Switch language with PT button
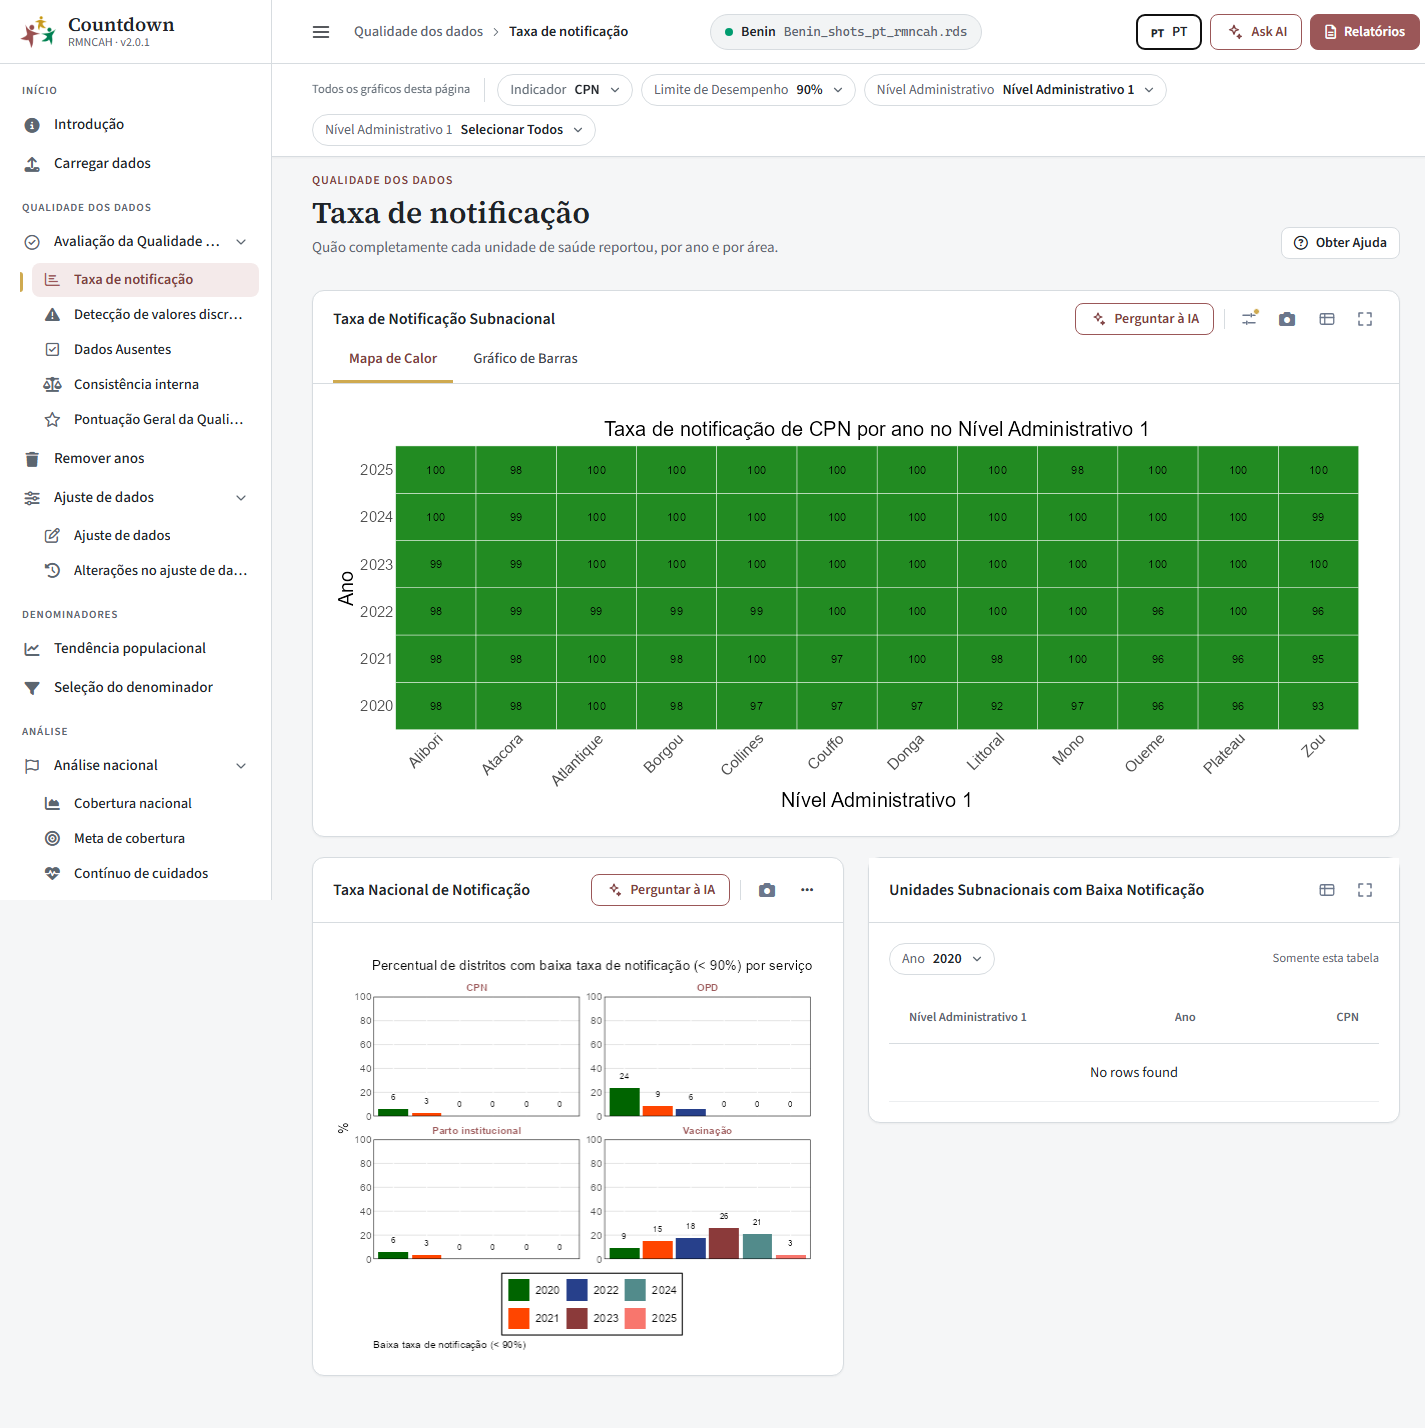 [1169, 32]
